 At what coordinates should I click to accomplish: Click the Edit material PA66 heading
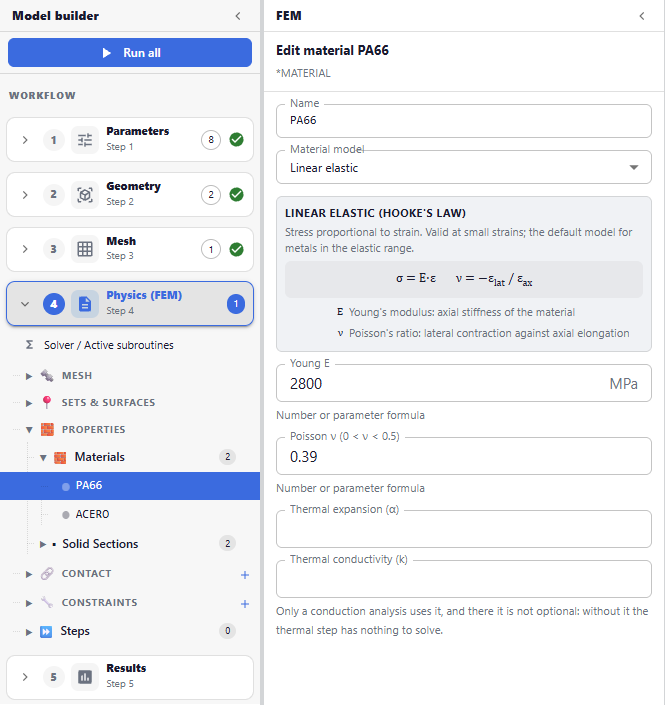pos(332,50)
